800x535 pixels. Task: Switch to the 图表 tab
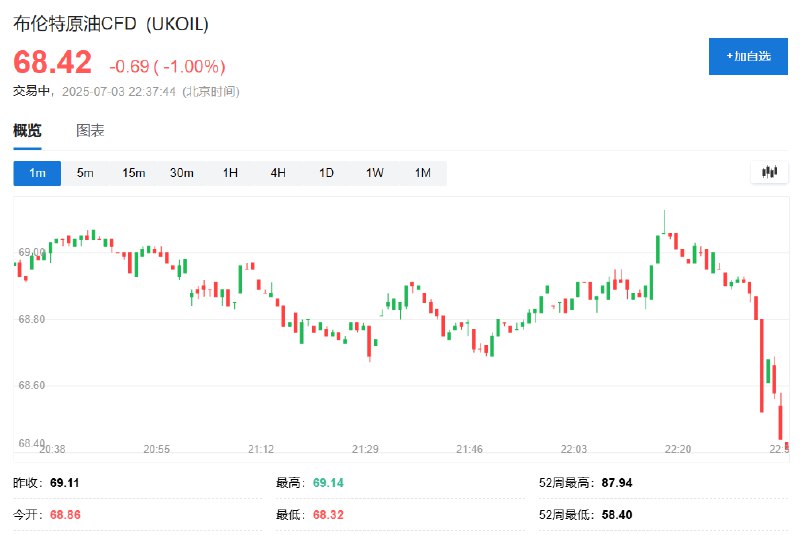point(90,131)
